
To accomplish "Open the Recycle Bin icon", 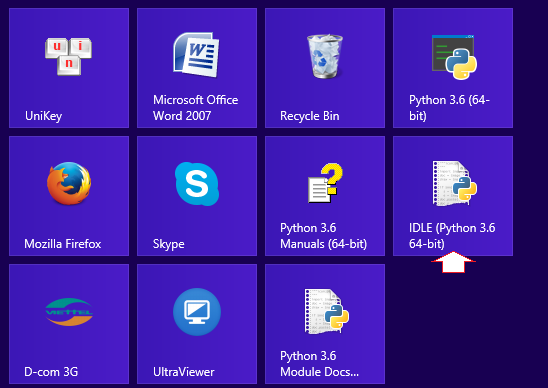I will (325, 56).
